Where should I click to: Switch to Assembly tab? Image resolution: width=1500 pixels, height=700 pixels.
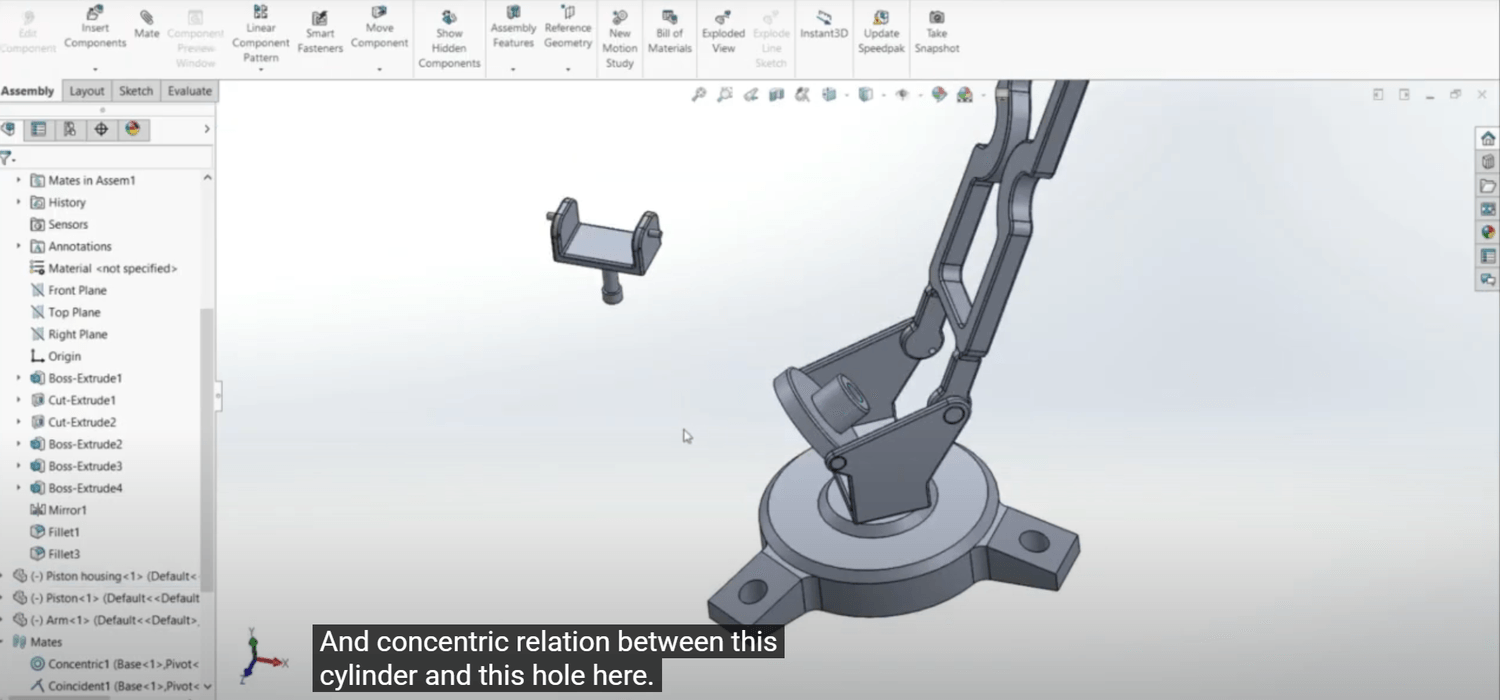point(28,91)
